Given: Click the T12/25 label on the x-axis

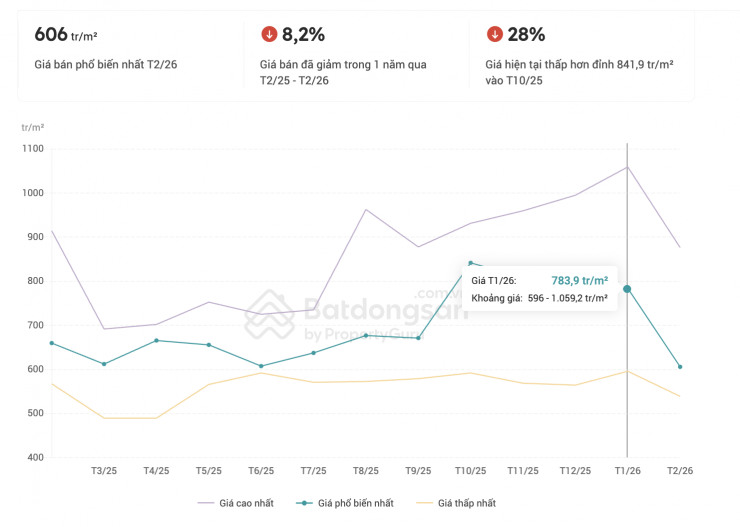Looking at the screenshot, I should (x=575, y=470).
